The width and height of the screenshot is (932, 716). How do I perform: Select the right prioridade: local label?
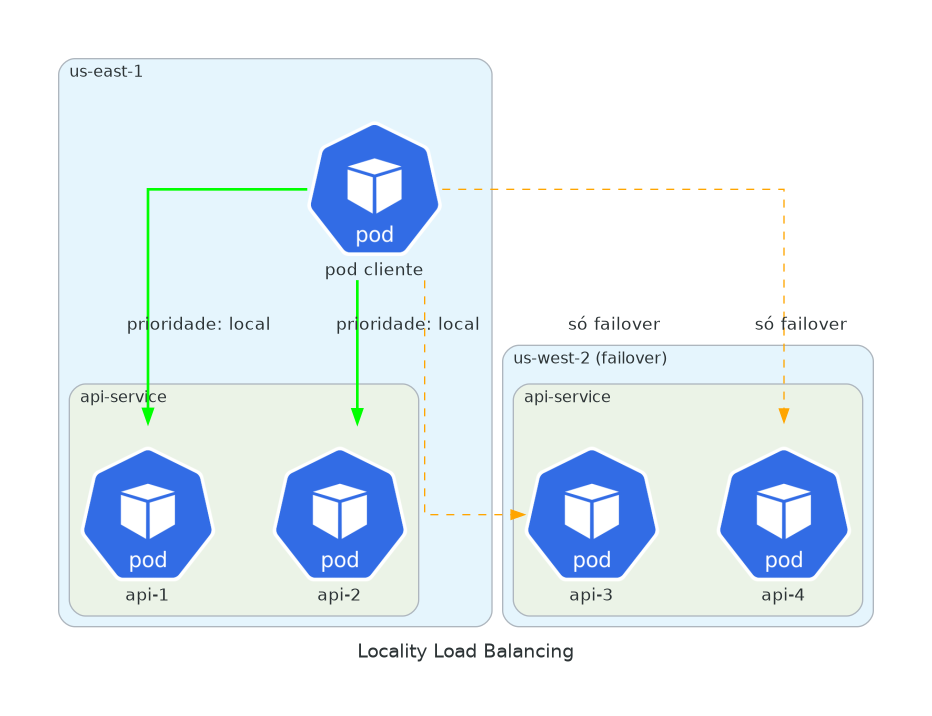[x=407, y=323]
